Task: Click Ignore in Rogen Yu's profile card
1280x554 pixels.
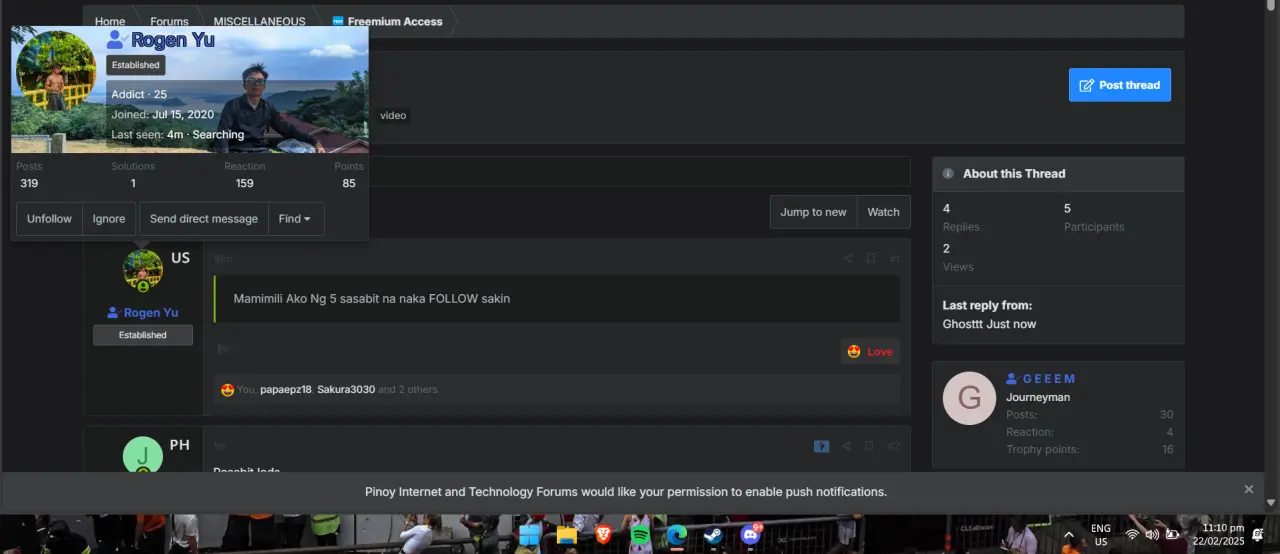Action: [x=109, y=219]
